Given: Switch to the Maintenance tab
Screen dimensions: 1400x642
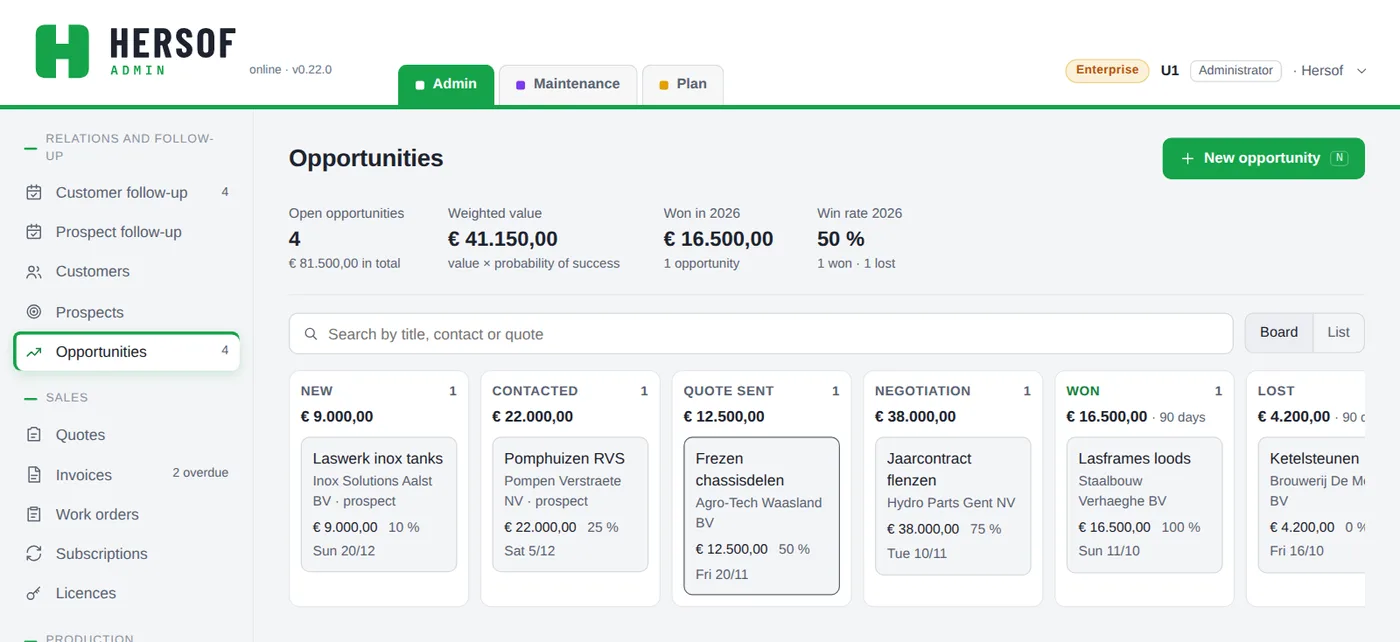Looking at the screenshot, I should tap(568, 85).
